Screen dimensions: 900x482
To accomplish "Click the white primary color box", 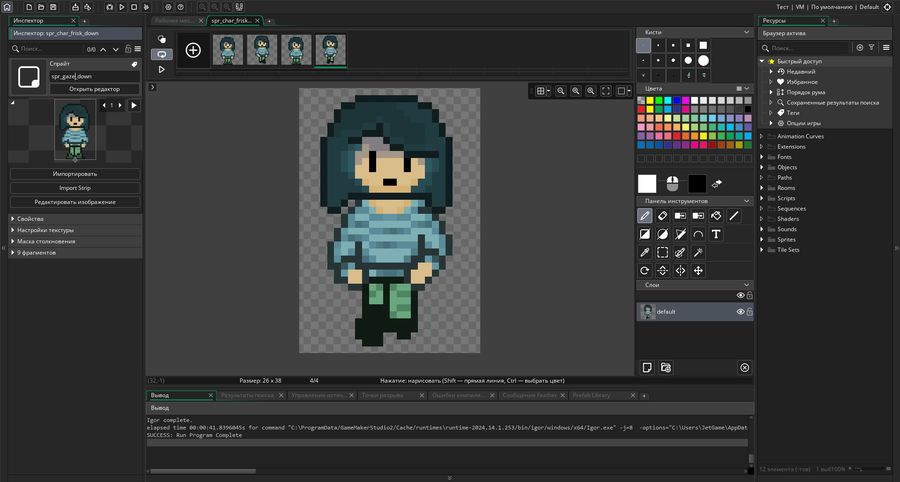I will tap(647, 184).
